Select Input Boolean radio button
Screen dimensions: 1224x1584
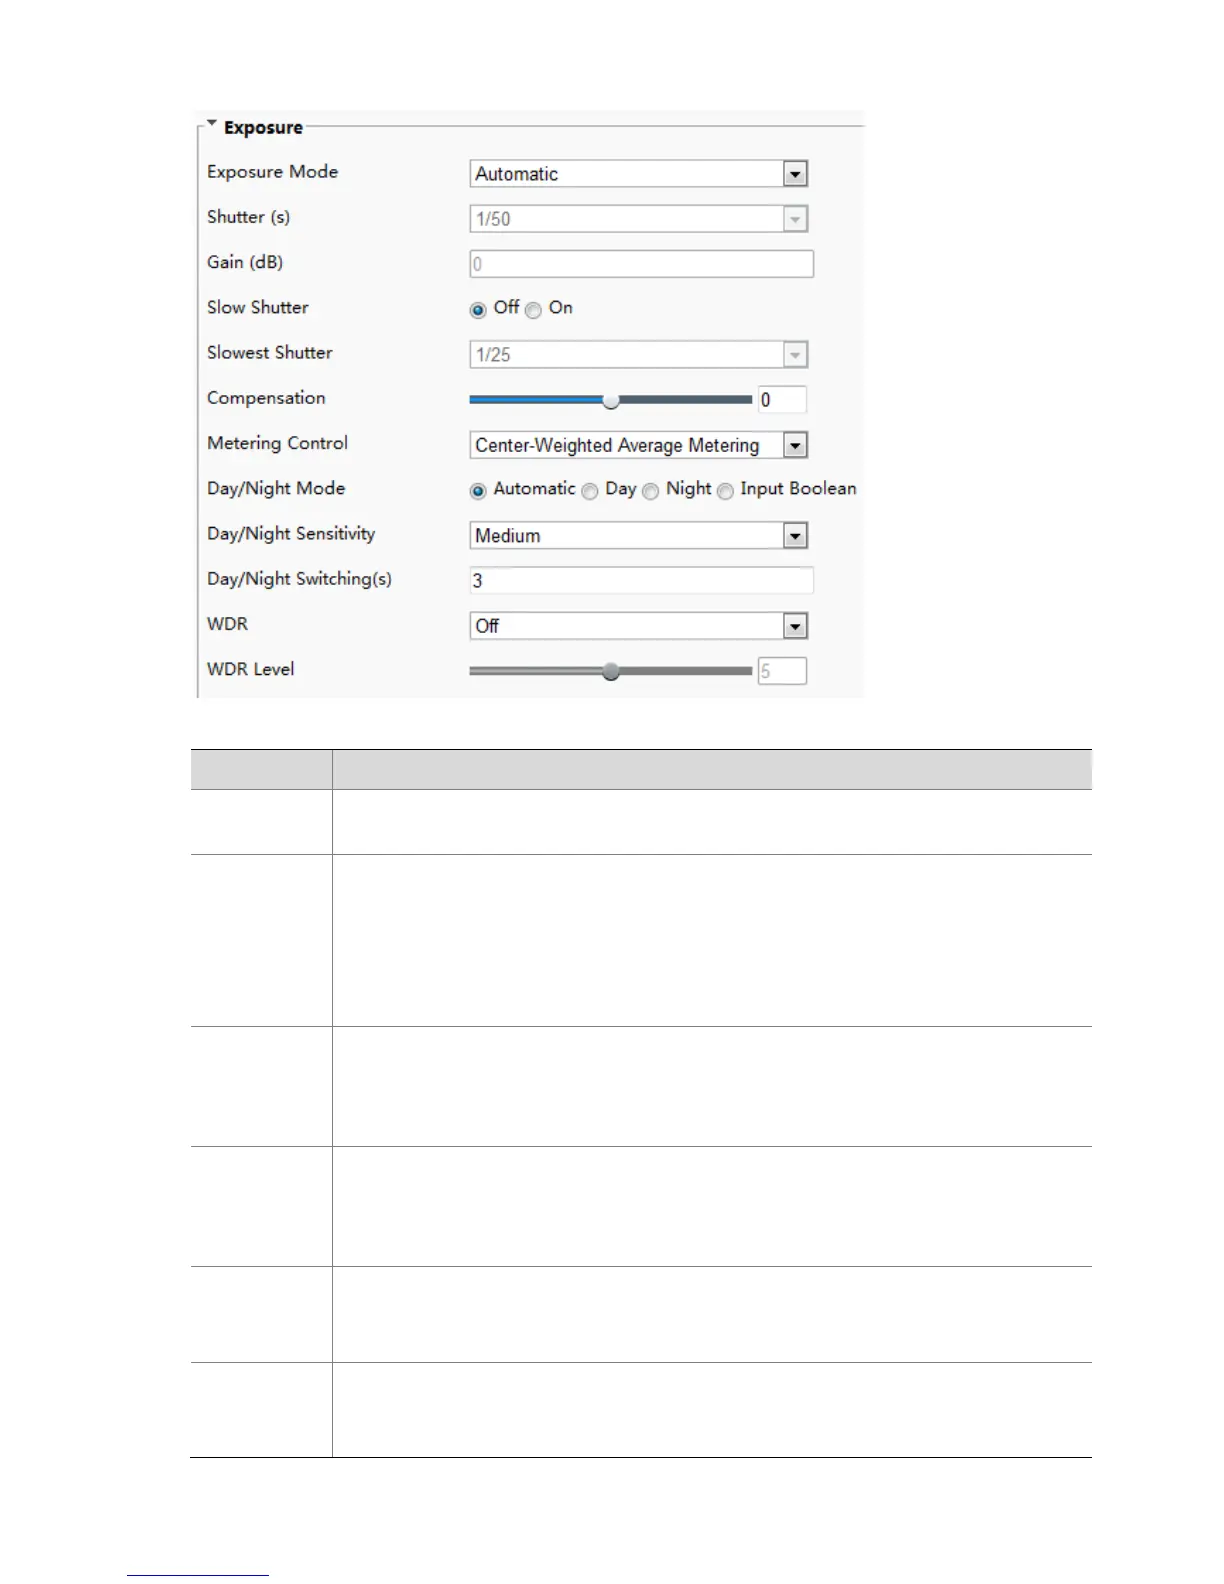pyautogui.click(x=725, y=491)
